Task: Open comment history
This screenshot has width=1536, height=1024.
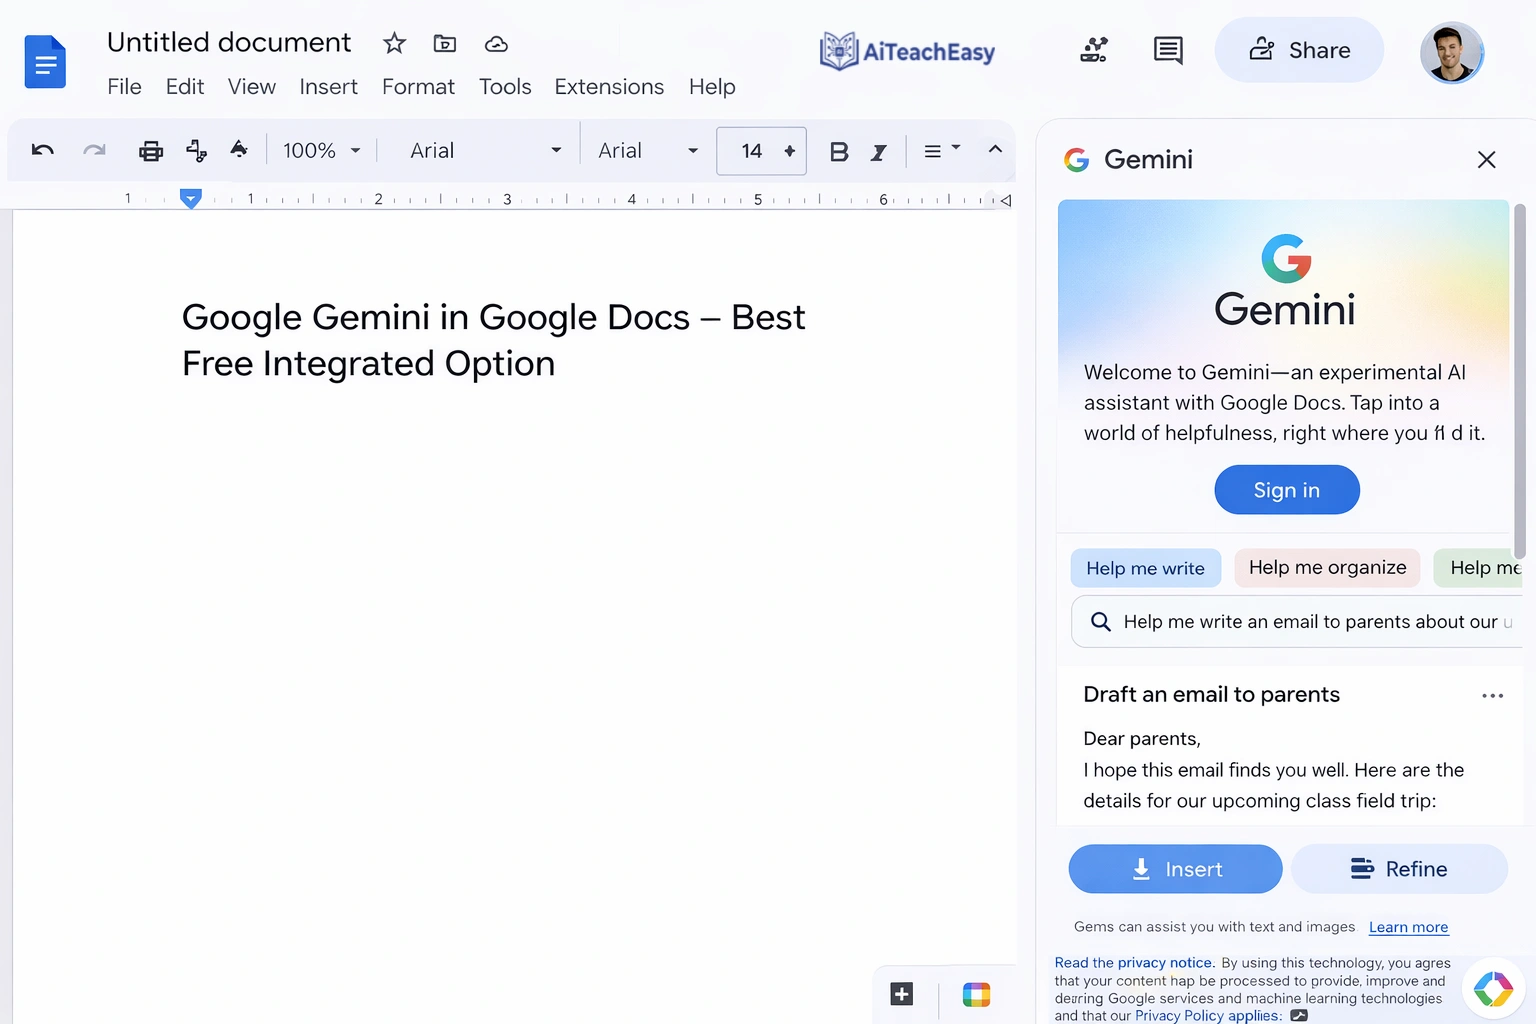Action: coord(1167,49)
